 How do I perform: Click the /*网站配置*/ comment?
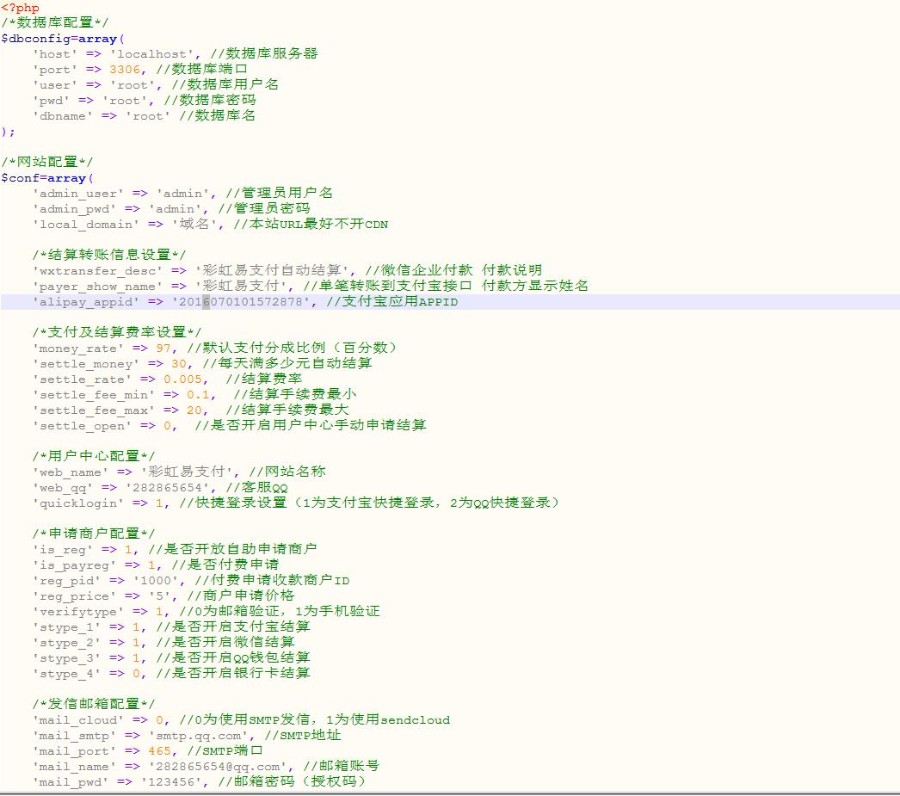tap(47, 162)
